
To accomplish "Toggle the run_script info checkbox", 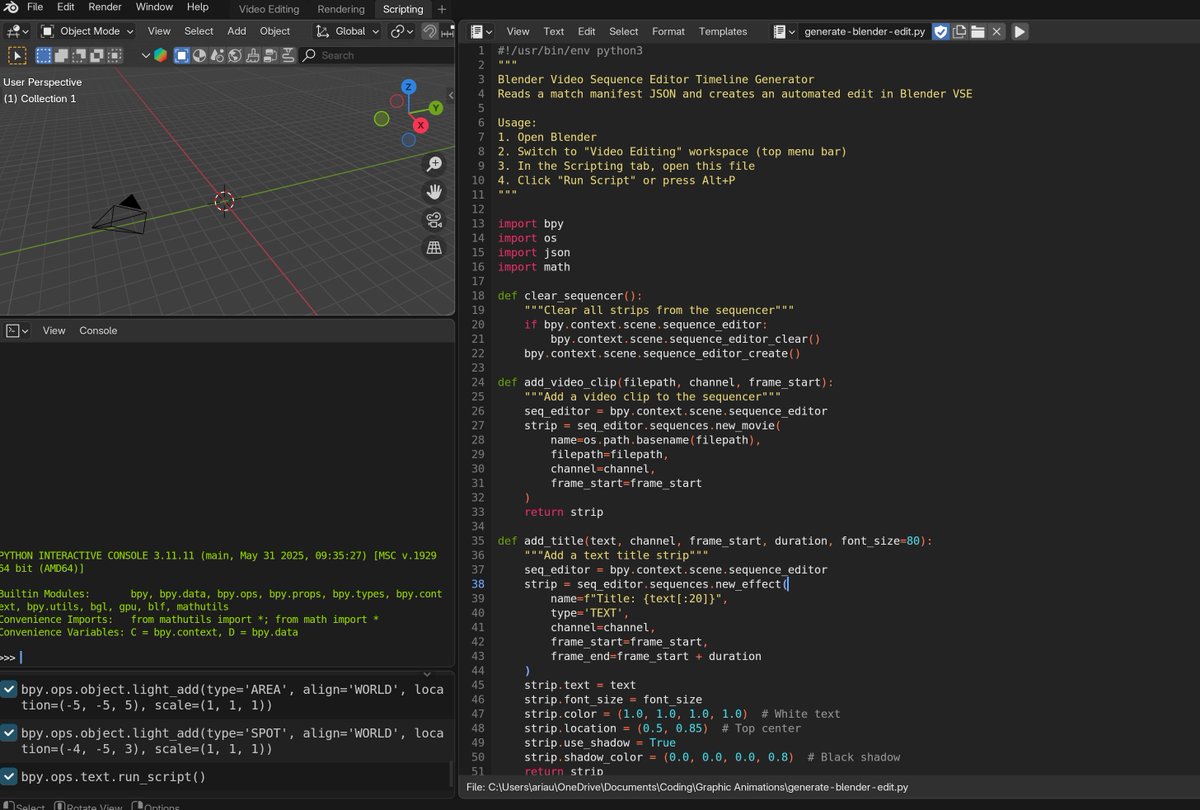I will click(x=8, y=777).
